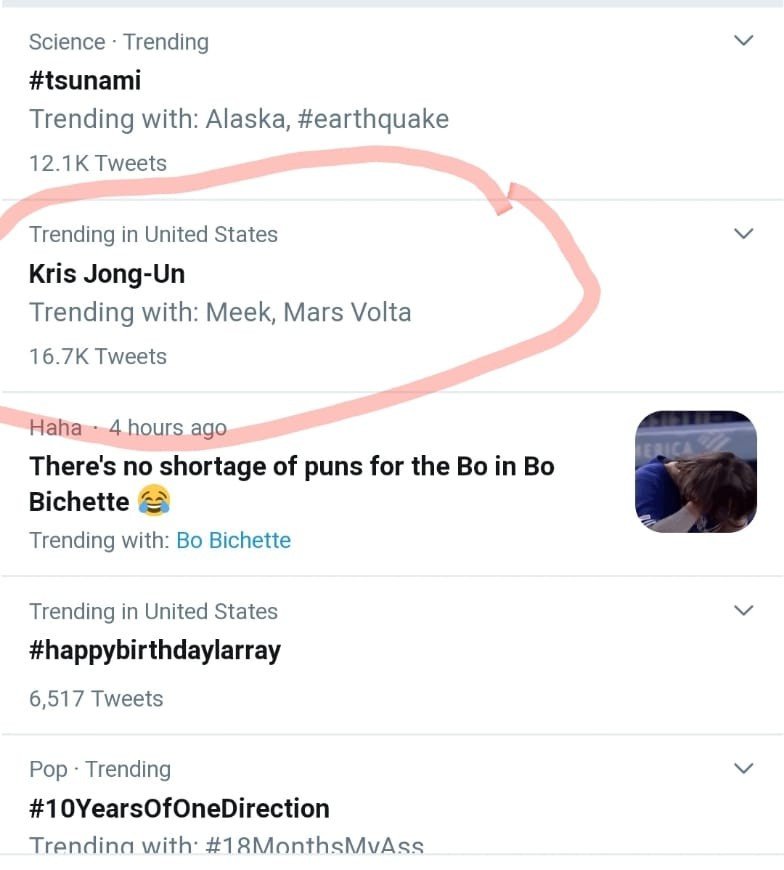Click the Bo Bichette blue link
The width and height of the screenshot is (784, 870).
pos(234,540)
